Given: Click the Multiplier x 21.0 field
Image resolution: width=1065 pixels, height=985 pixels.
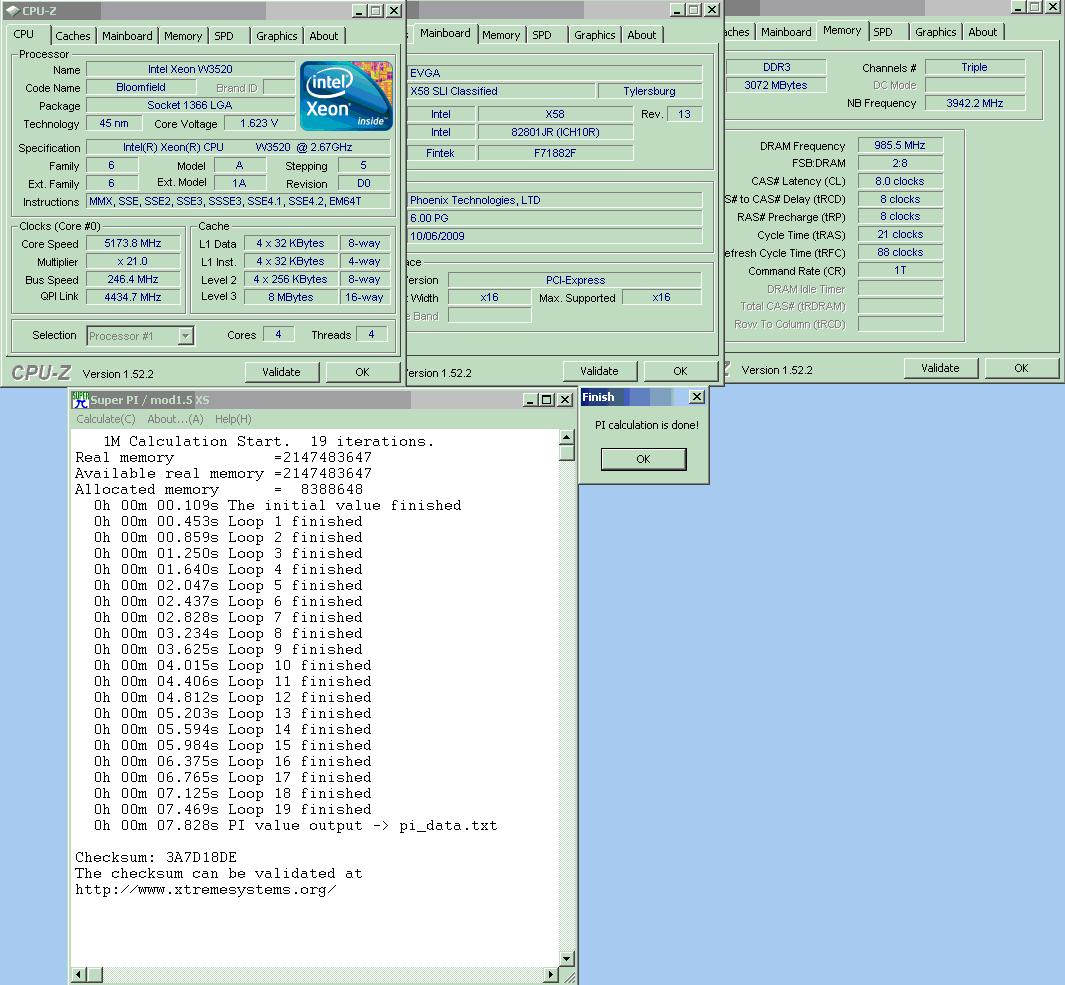Looking at the screenshot, I should click(133, 262).
